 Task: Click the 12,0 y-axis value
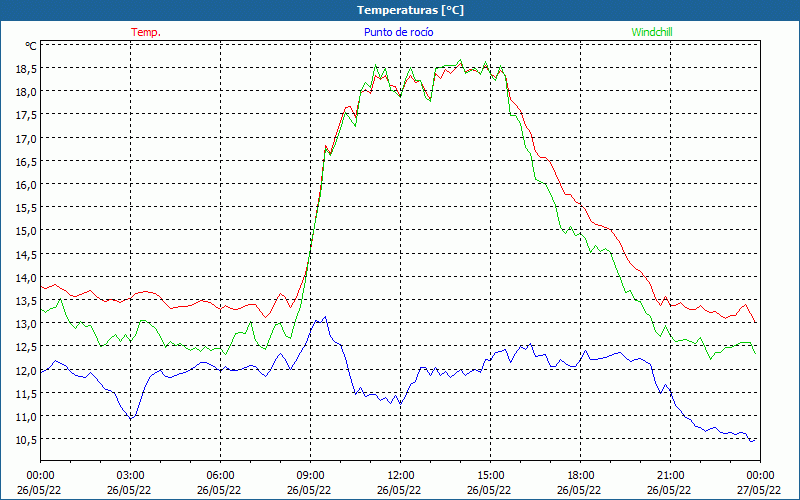[x=27, y=370]
